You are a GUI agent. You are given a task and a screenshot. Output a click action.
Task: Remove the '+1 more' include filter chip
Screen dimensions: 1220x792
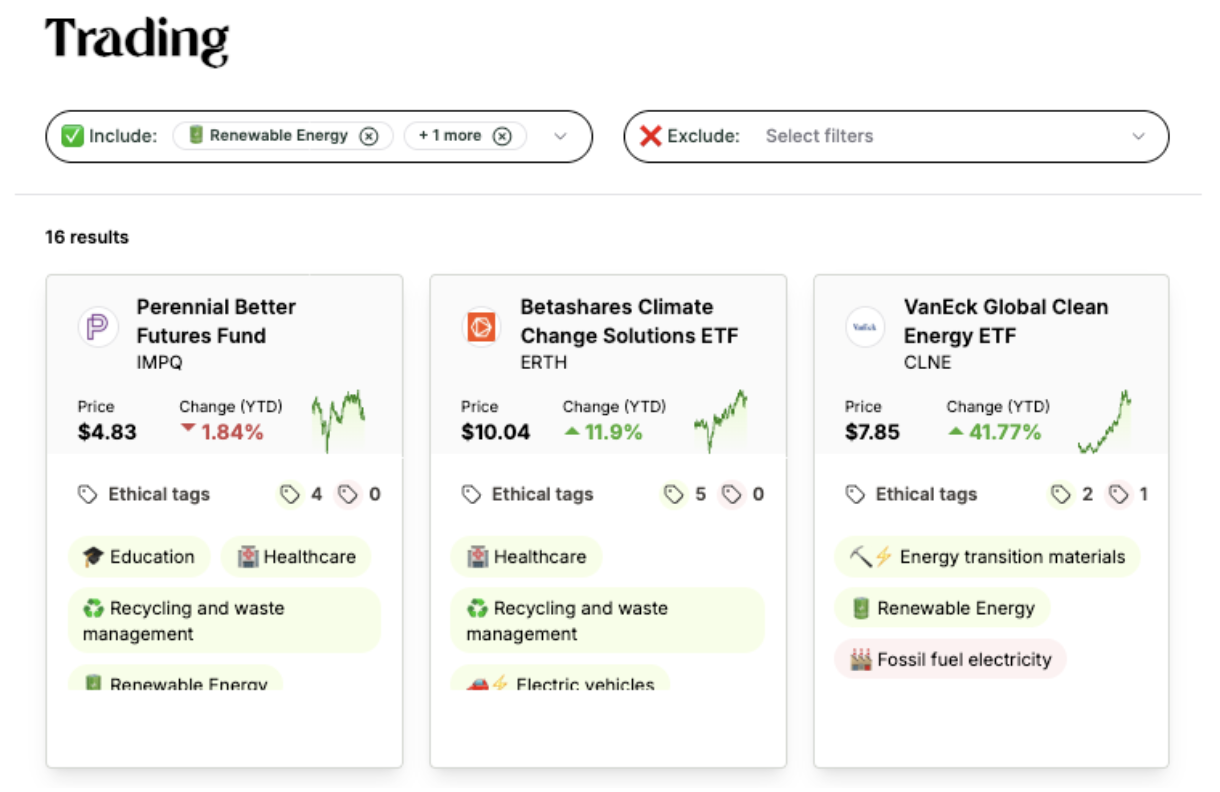coord(502,136)
